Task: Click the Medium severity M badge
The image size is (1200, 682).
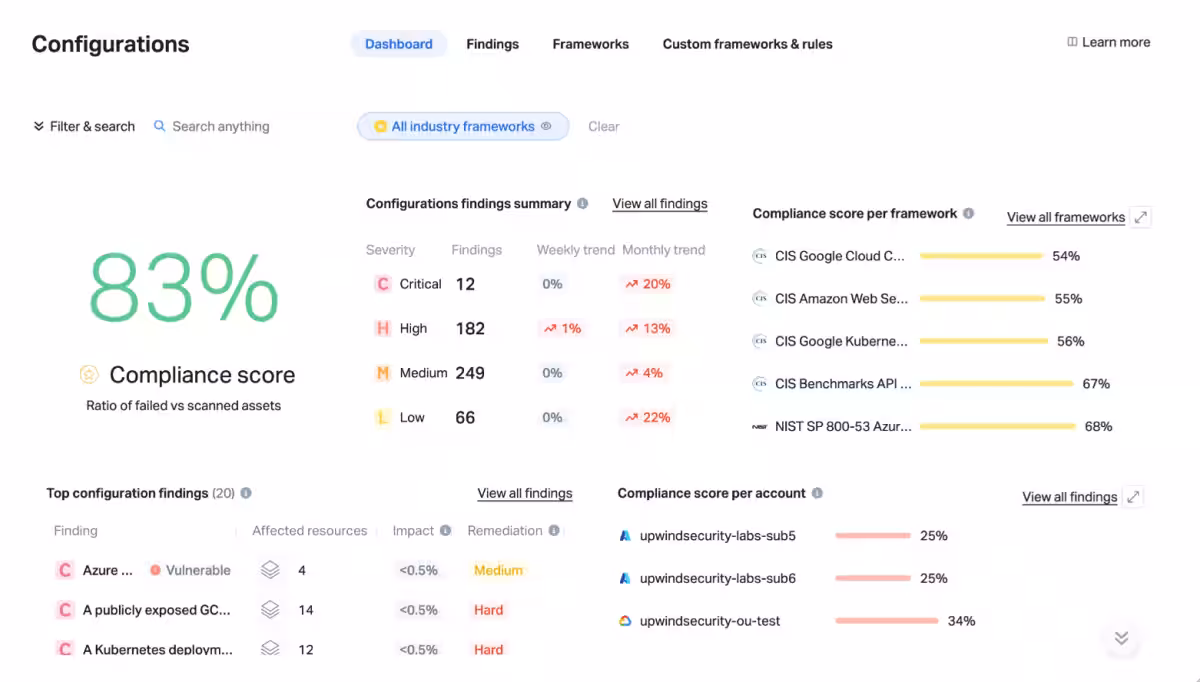Action: (382, 373)
